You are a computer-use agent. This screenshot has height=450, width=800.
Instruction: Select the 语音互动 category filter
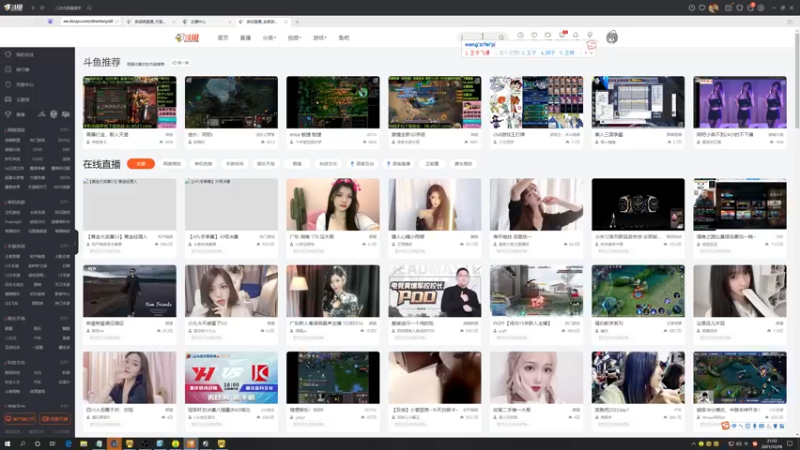pos(362,164)
